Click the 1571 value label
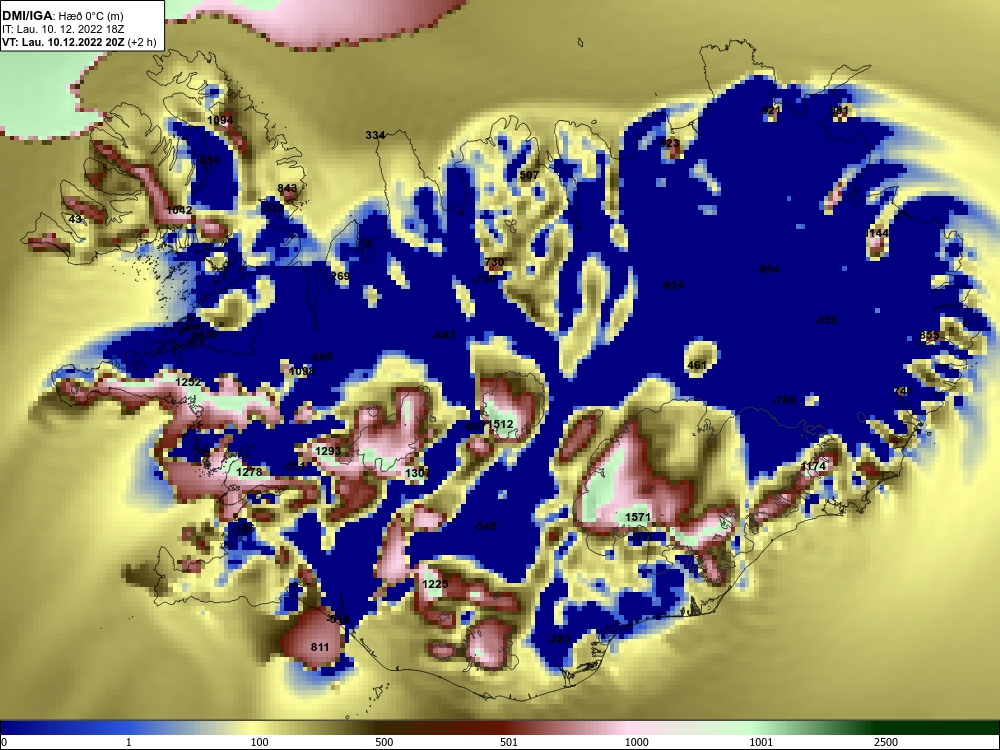This screenshot has width=1000, height=750. 638,517
